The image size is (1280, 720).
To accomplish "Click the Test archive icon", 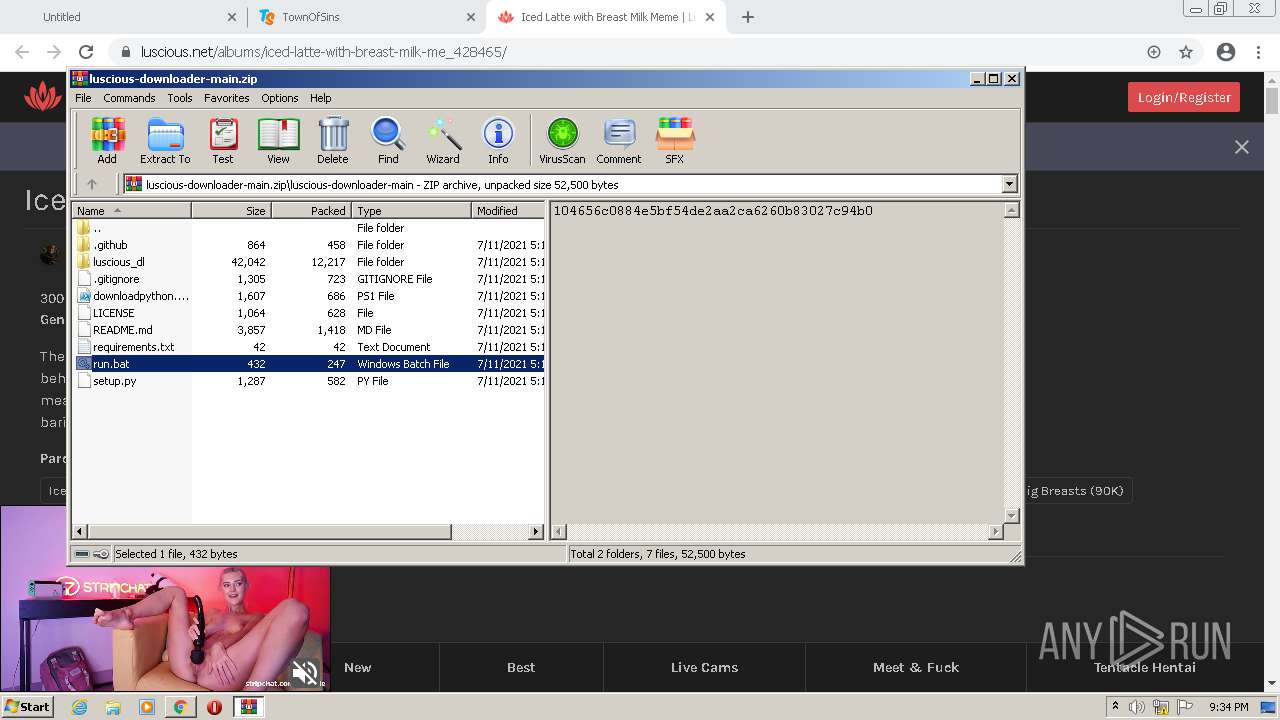I will 223,140.
